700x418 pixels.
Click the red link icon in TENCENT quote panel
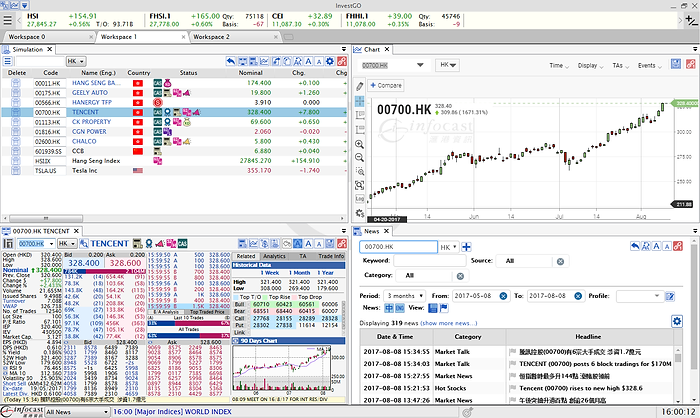pyautogui.click(x=342, y=243)
